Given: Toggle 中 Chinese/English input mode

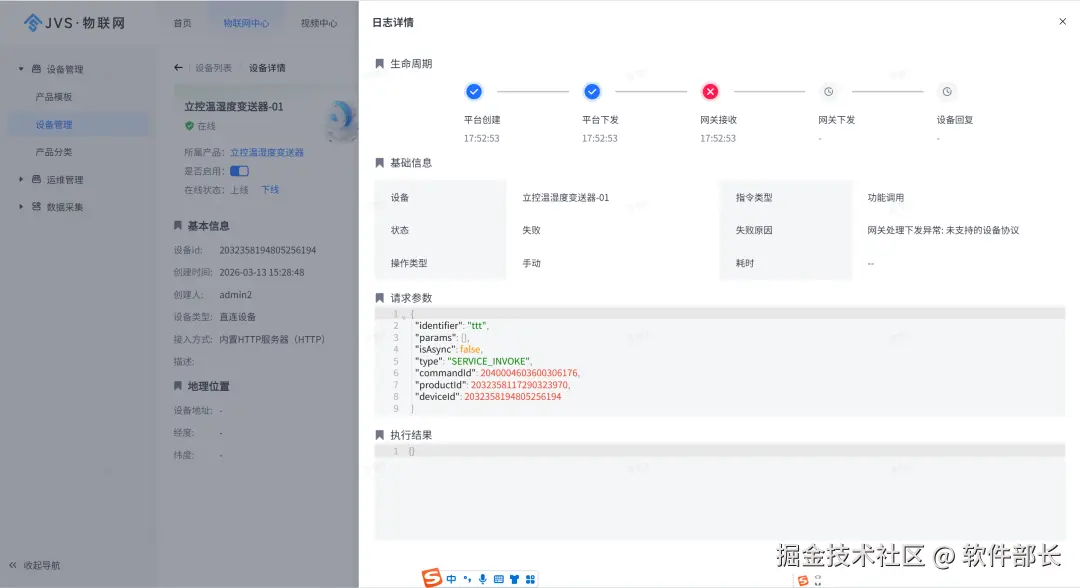Looking at the screenshot, I should point(451,578).
